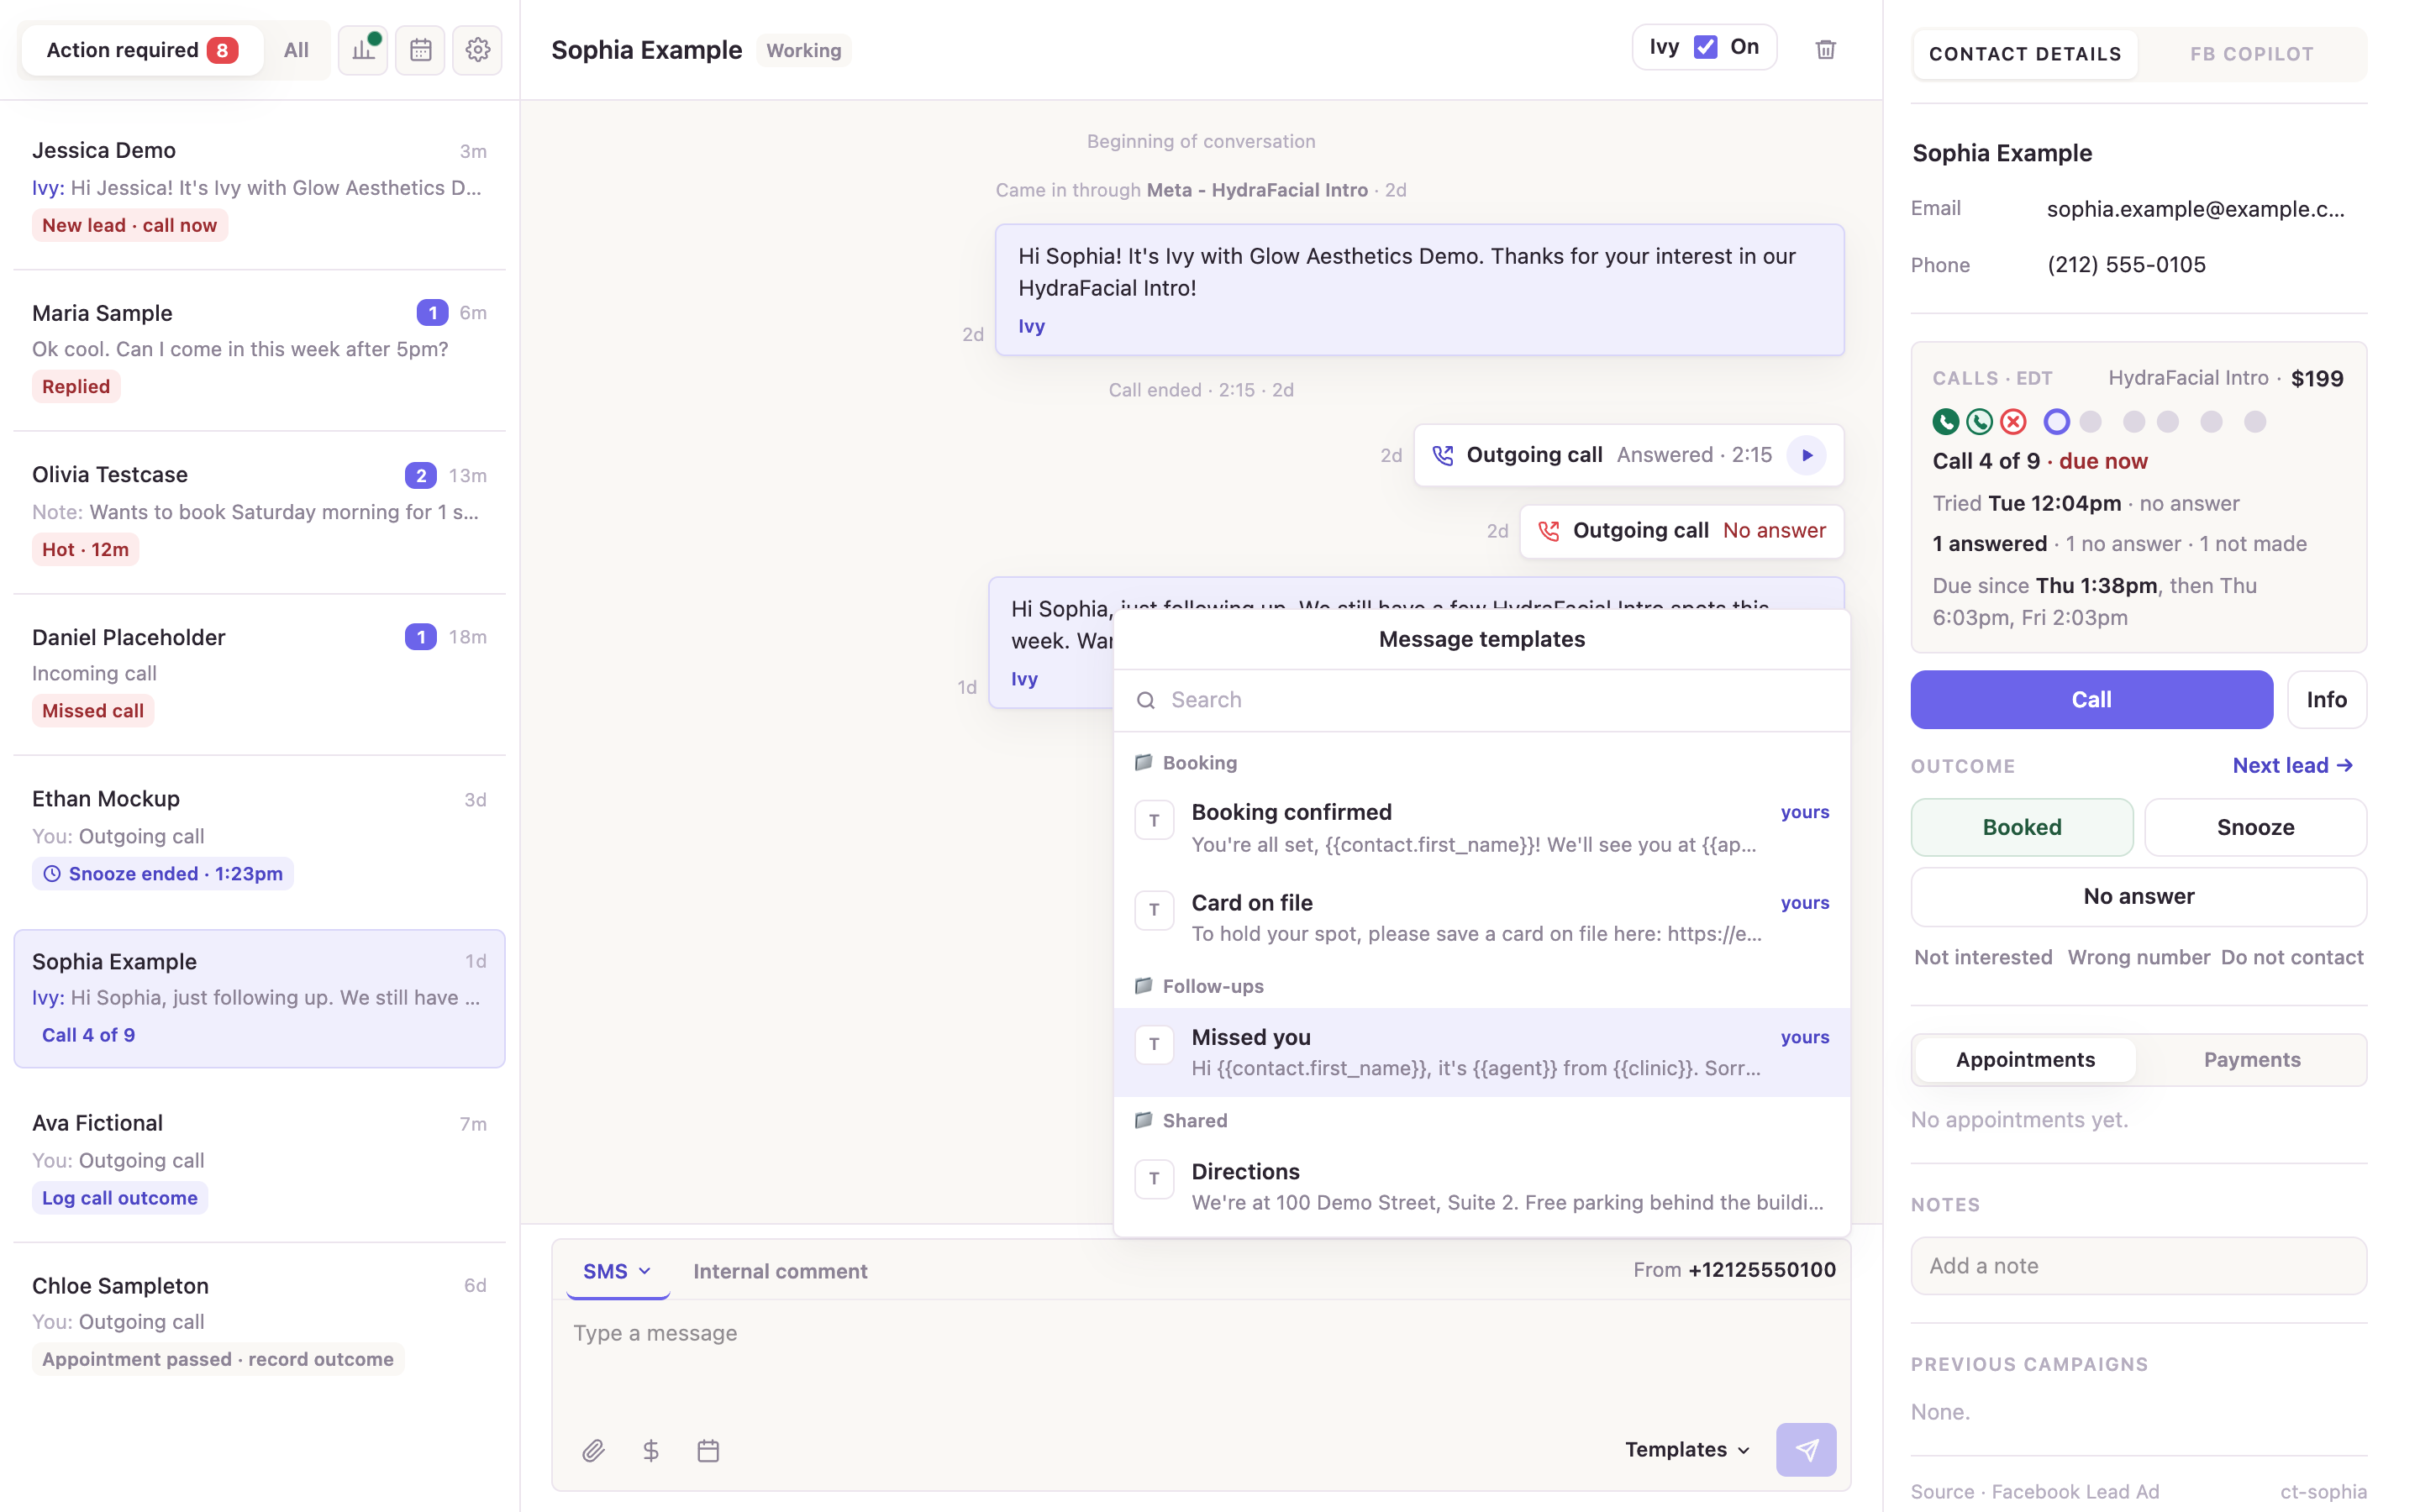2420x1512 pixels.
Task: Select current call 4 circle marker
Action: (2056, 422)
